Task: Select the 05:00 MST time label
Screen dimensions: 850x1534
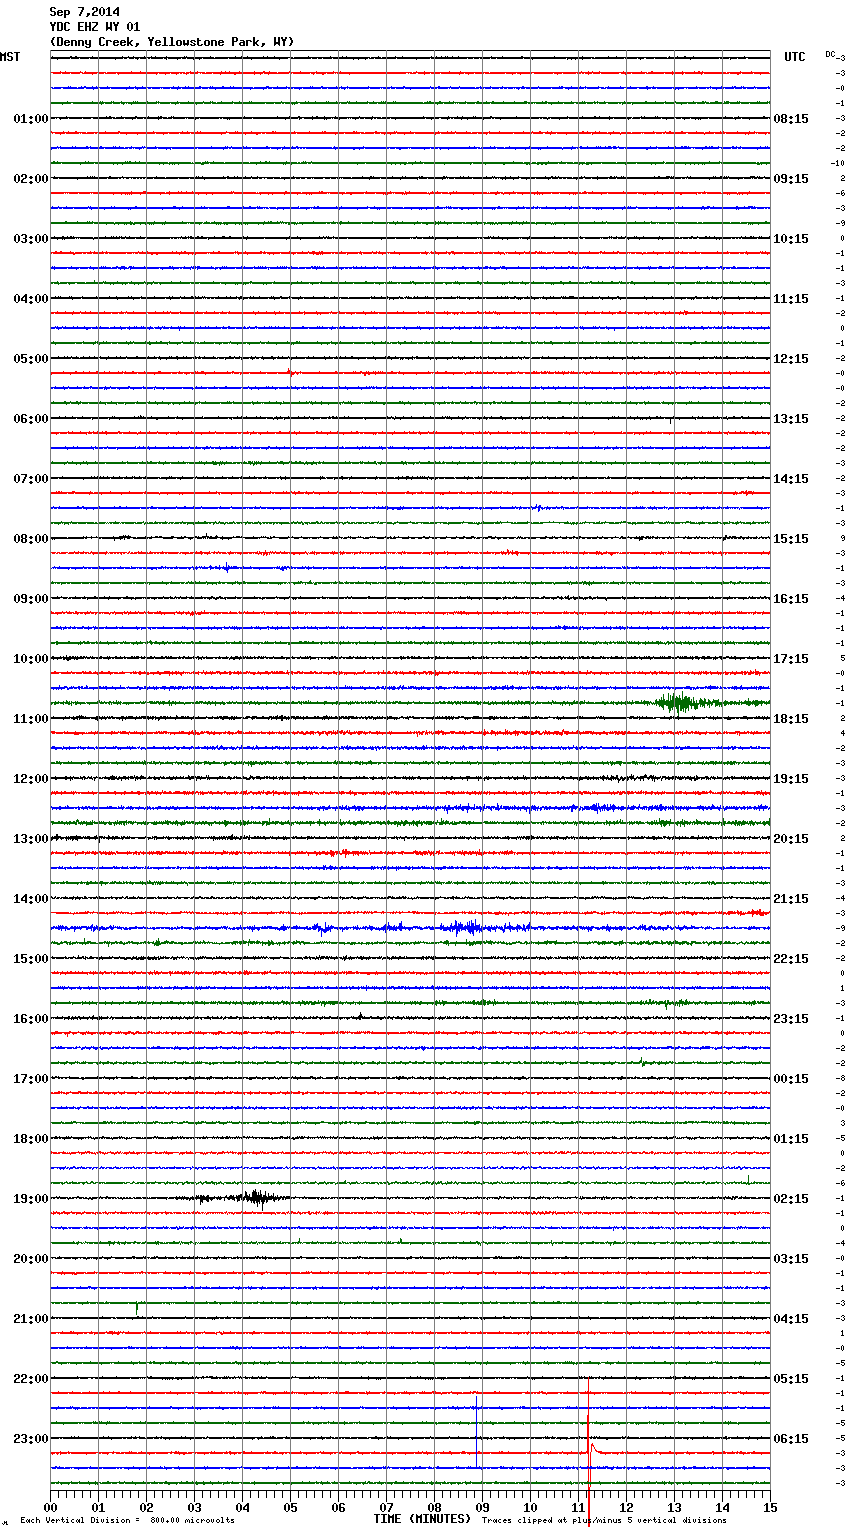Action: (31, 359)
